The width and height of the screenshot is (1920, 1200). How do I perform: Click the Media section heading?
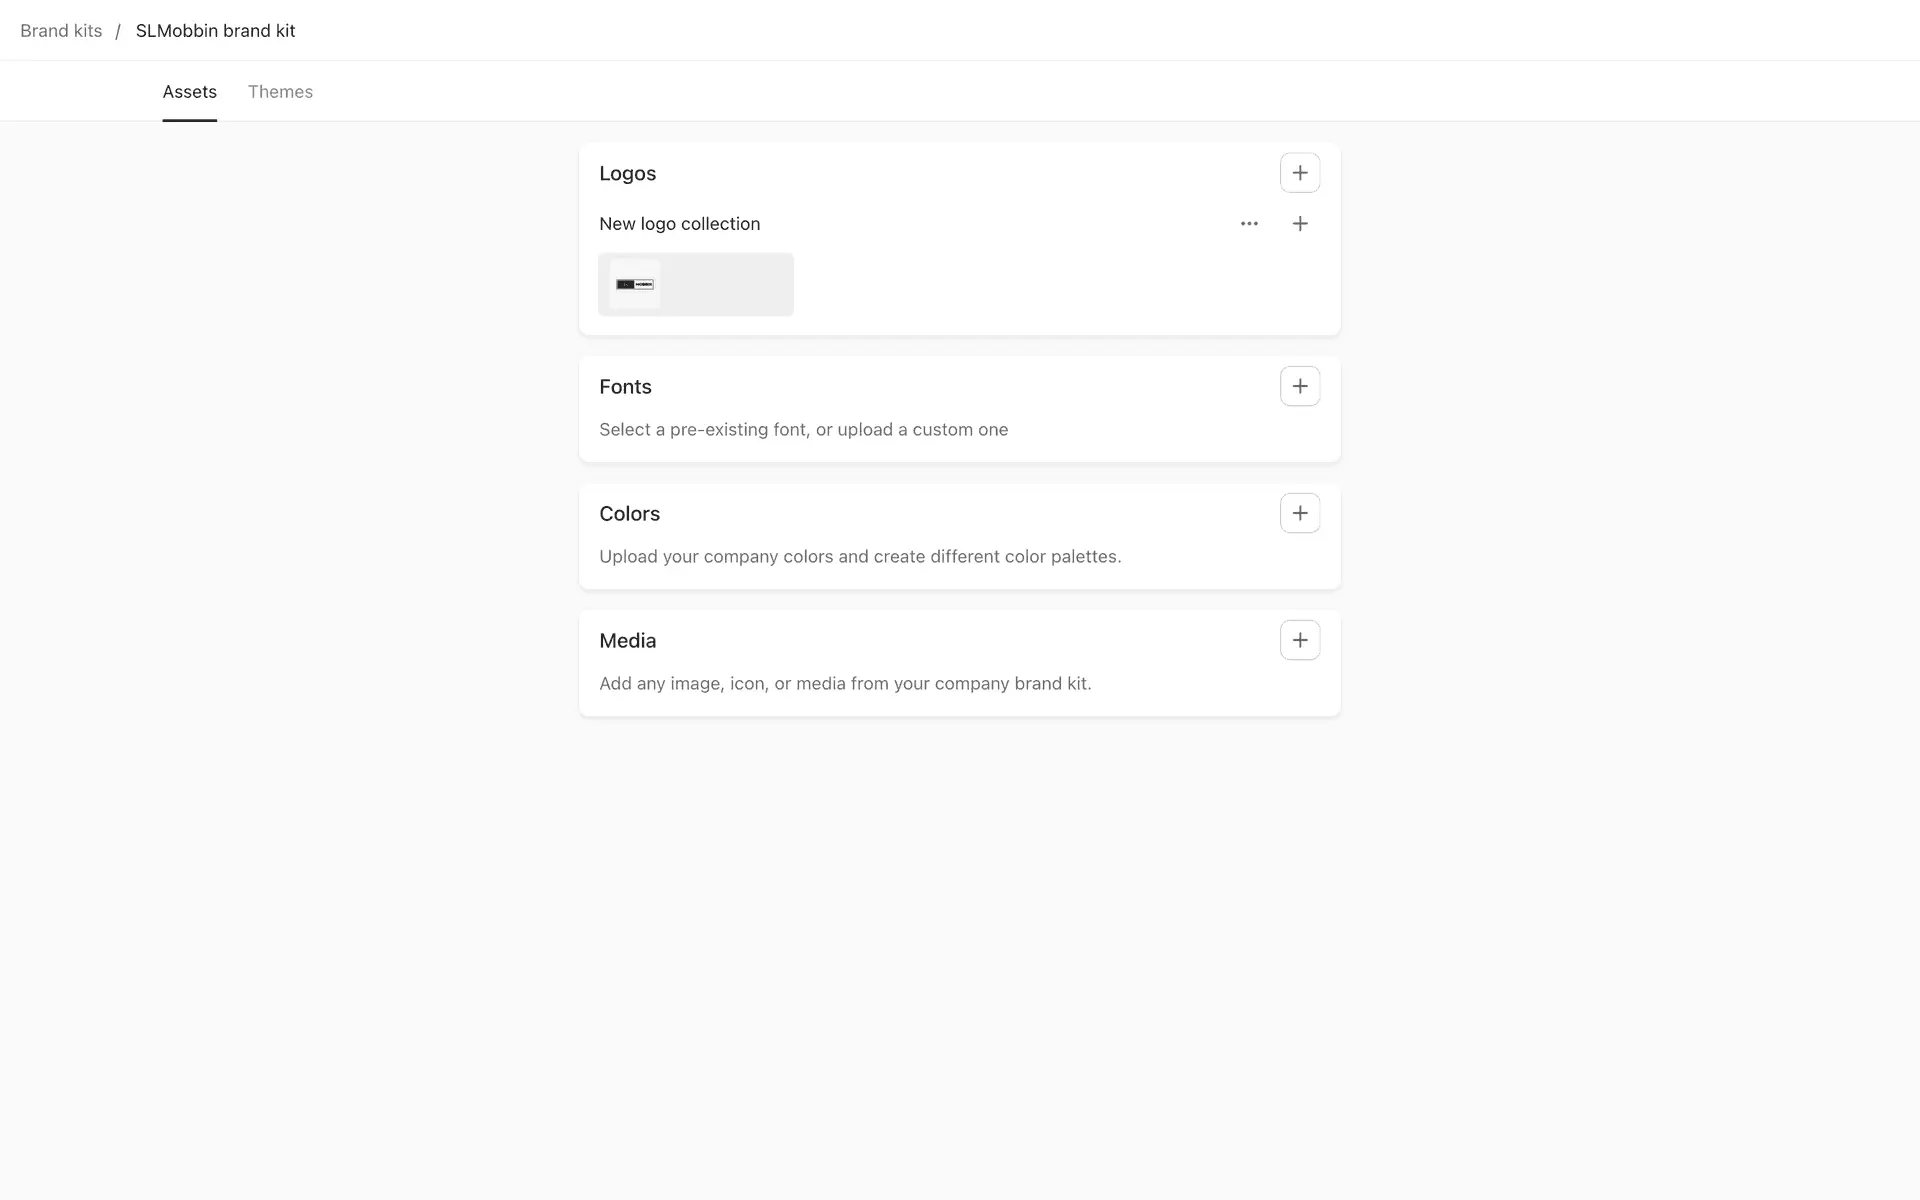627,641
